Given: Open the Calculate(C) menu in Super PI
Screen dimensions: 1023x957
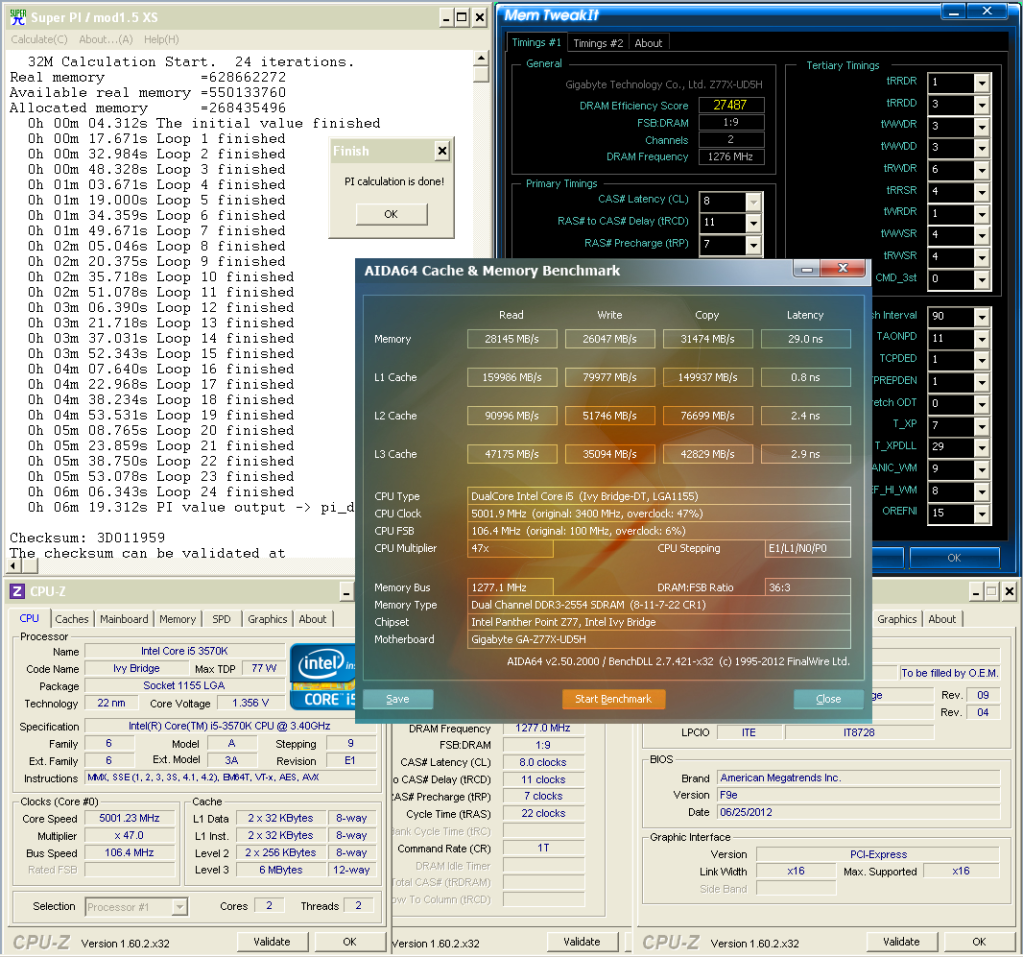Looking at the screenshot, I should coord(39,40).
